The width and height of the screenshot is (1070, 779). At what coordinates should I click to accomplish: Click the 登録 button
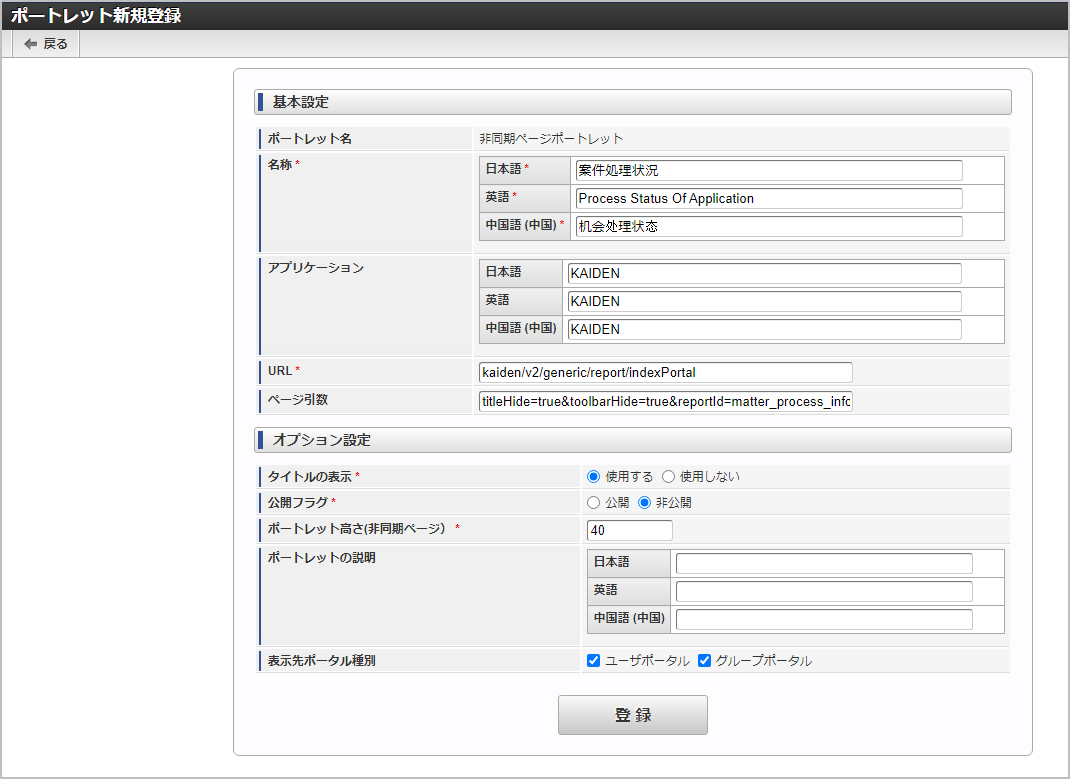coord(632,715)
